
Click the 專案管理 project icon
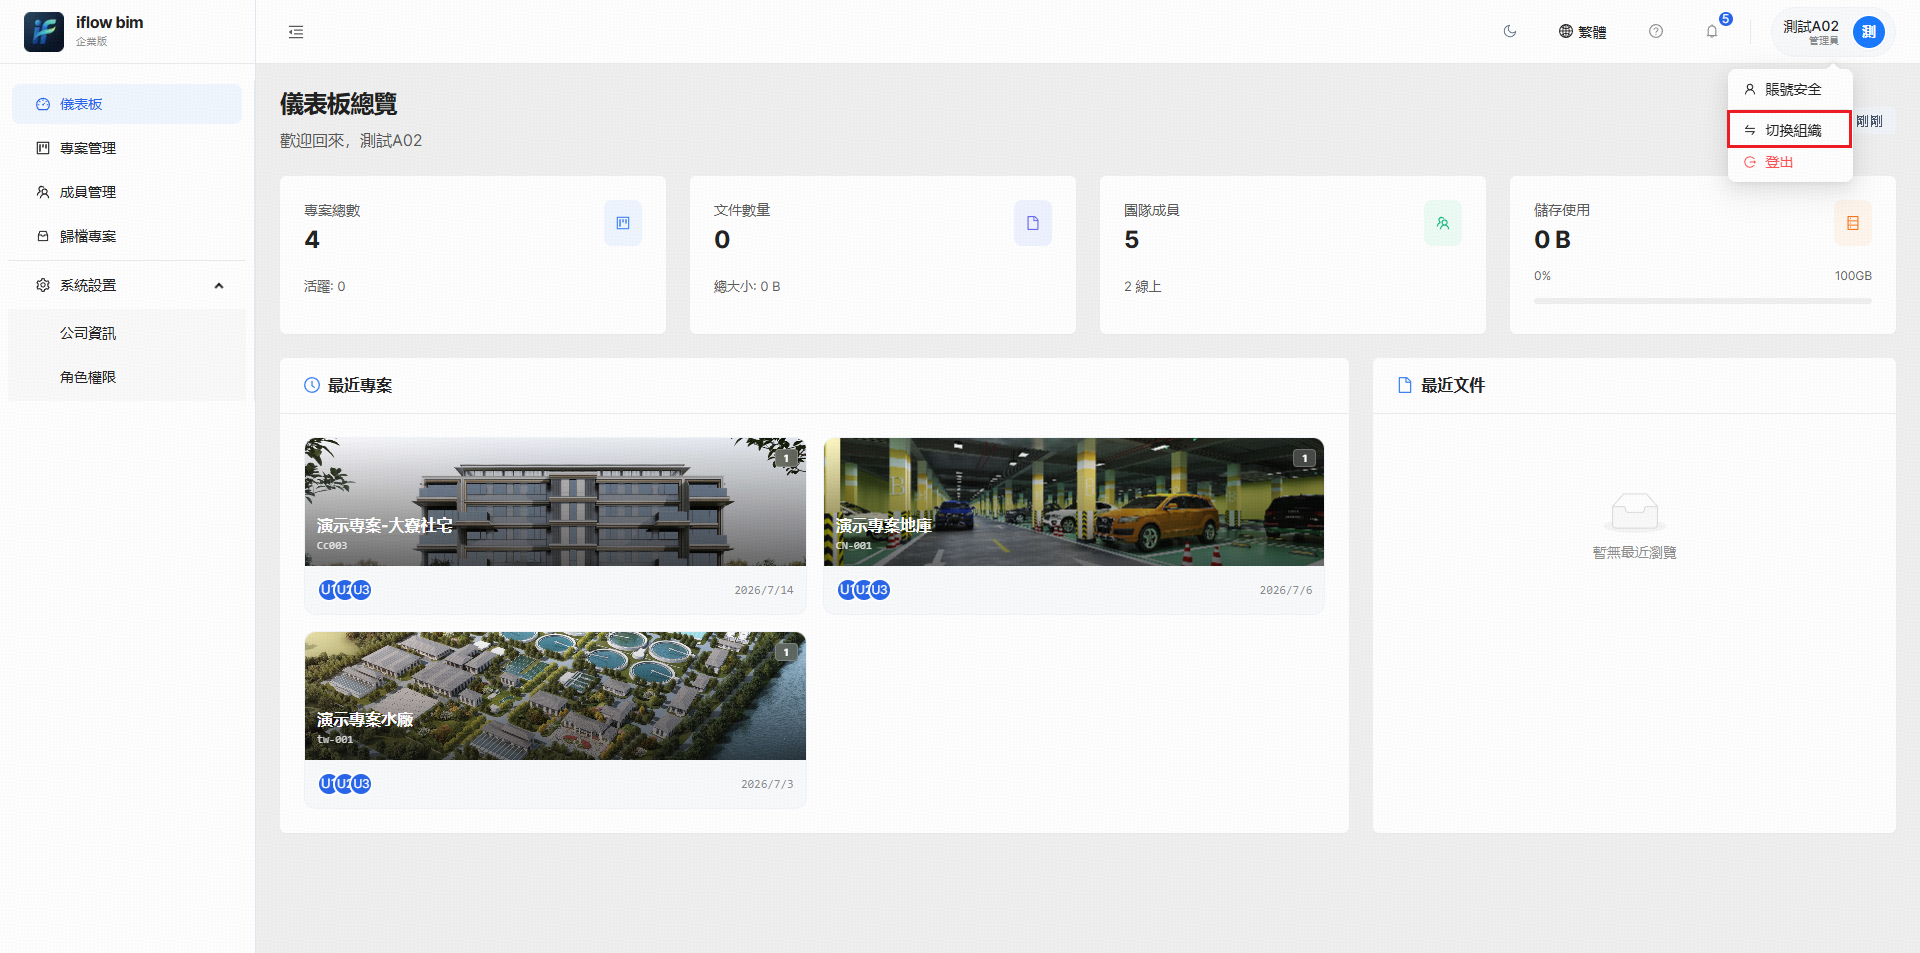(x=43, y=148)
